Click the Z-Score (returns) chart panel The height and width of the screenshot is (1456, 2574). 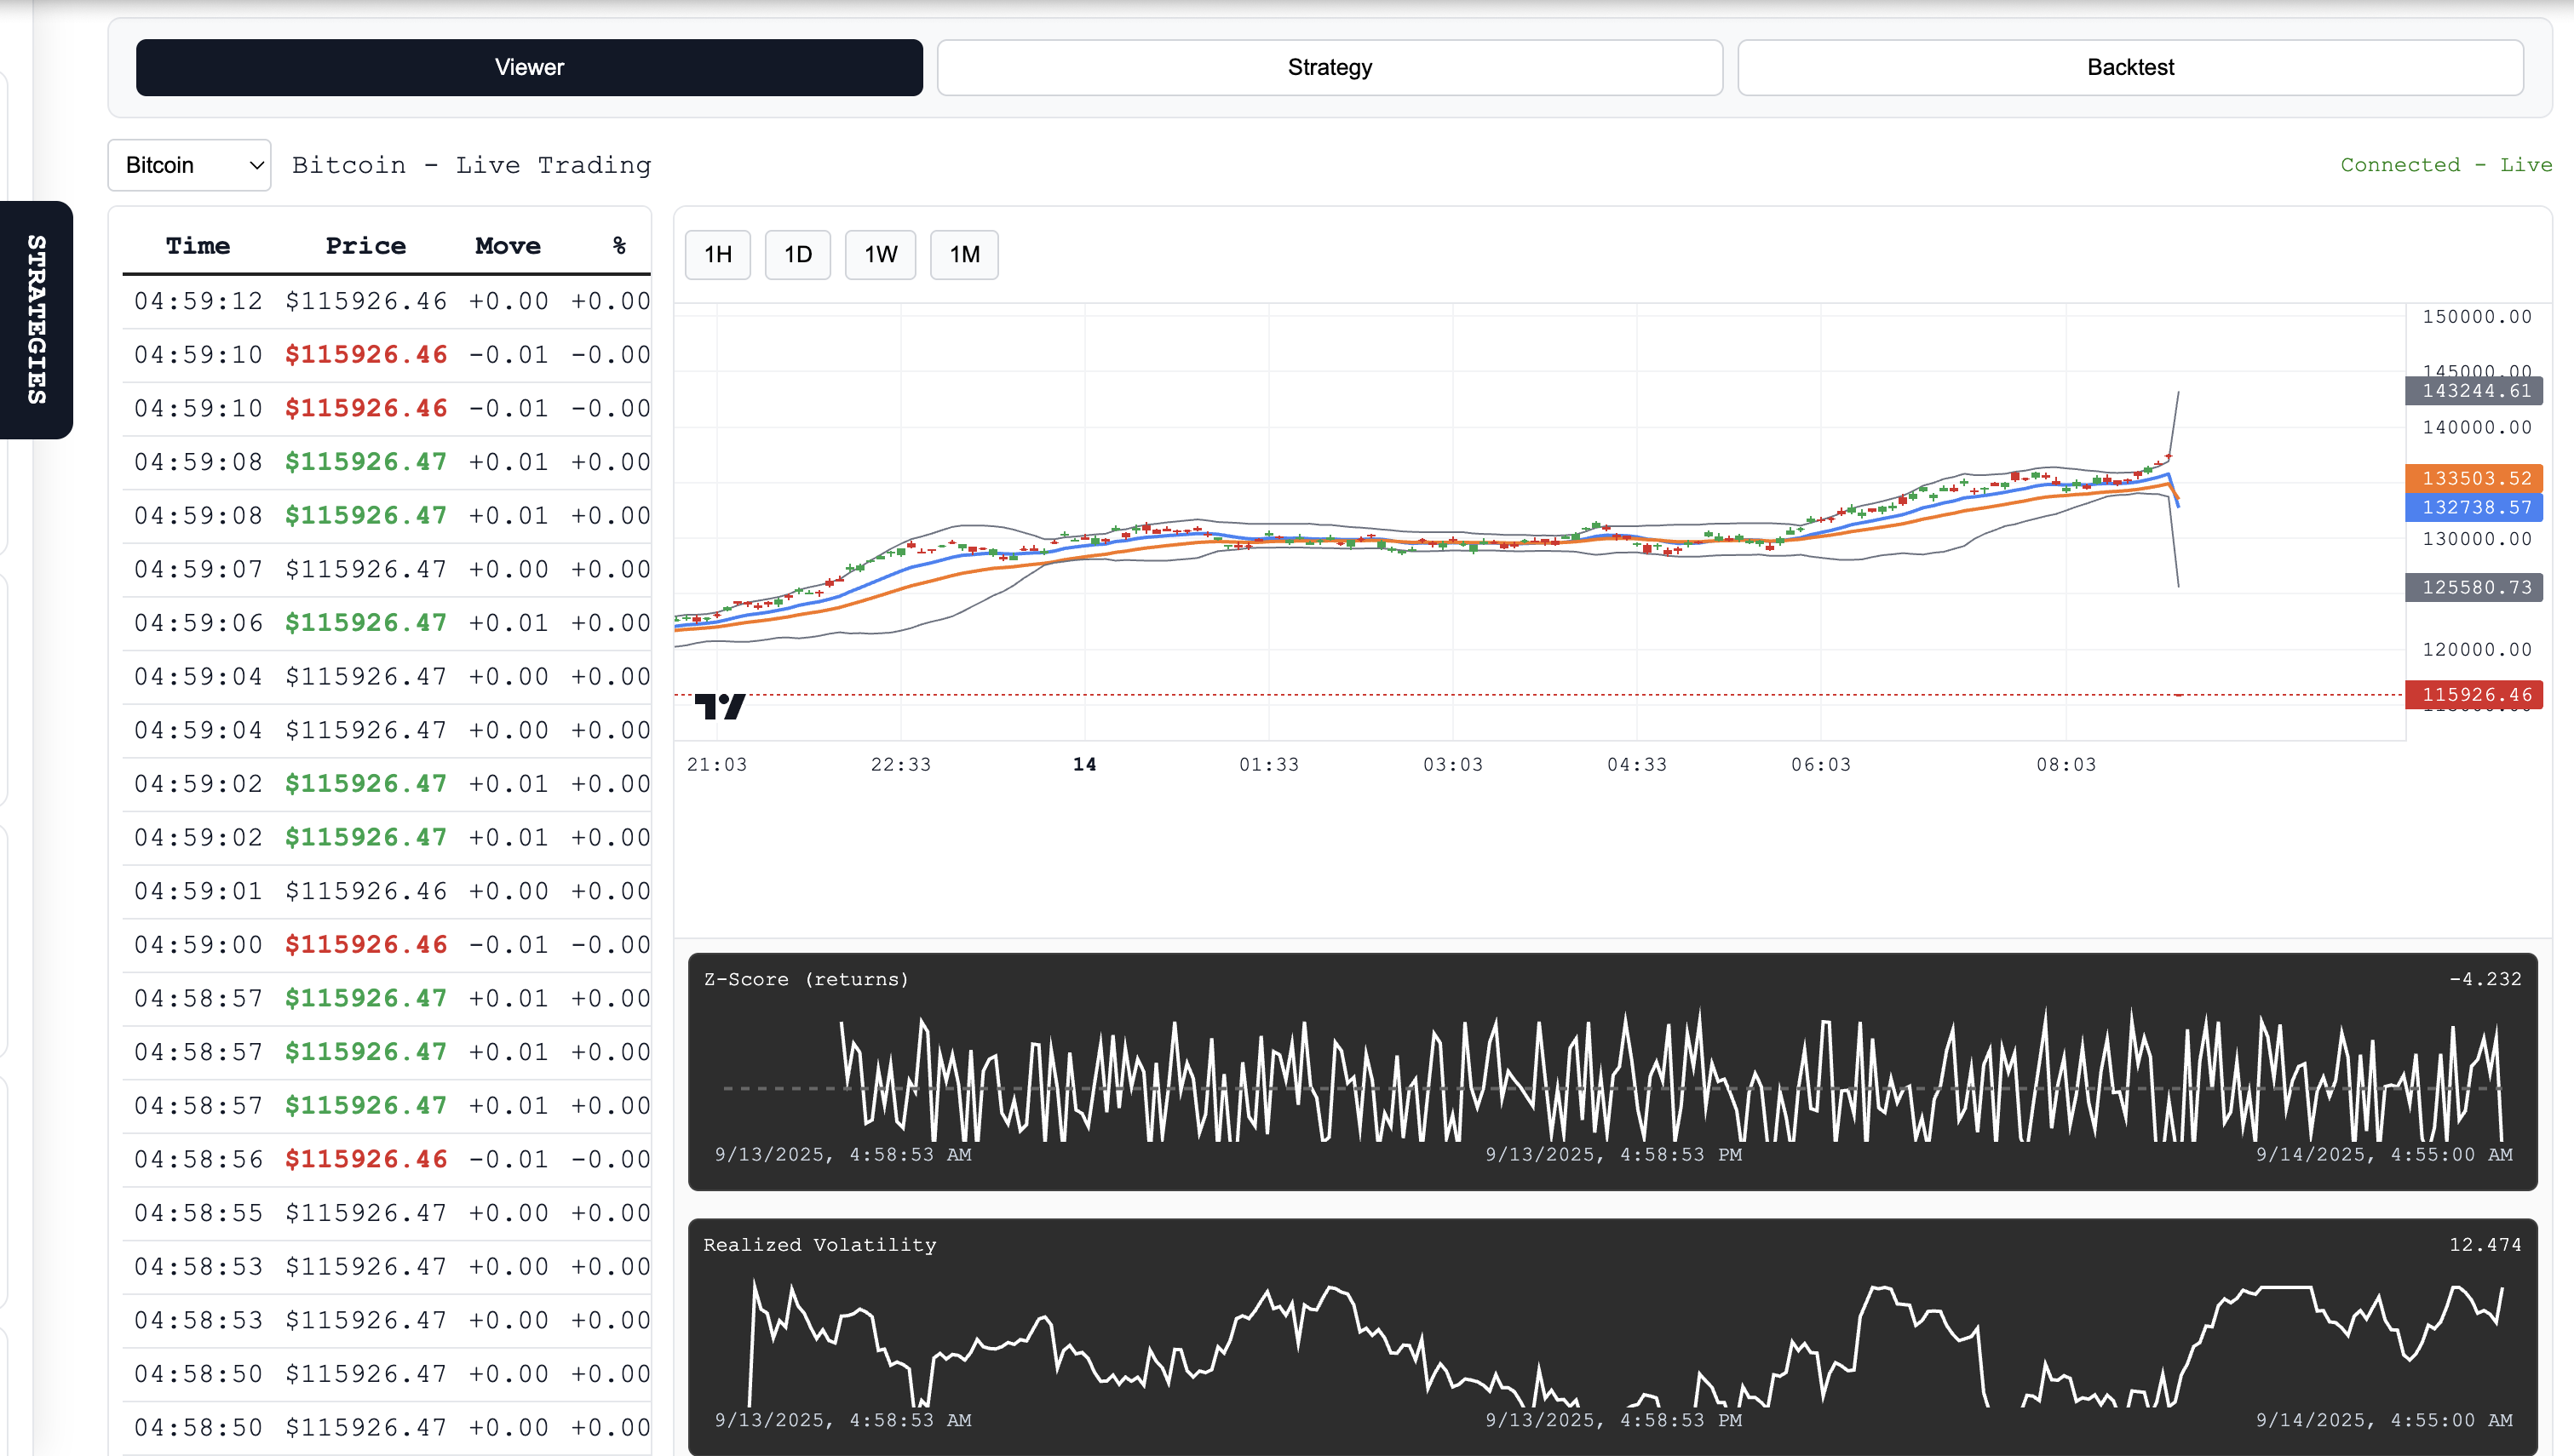[x=1612, y=1072]
